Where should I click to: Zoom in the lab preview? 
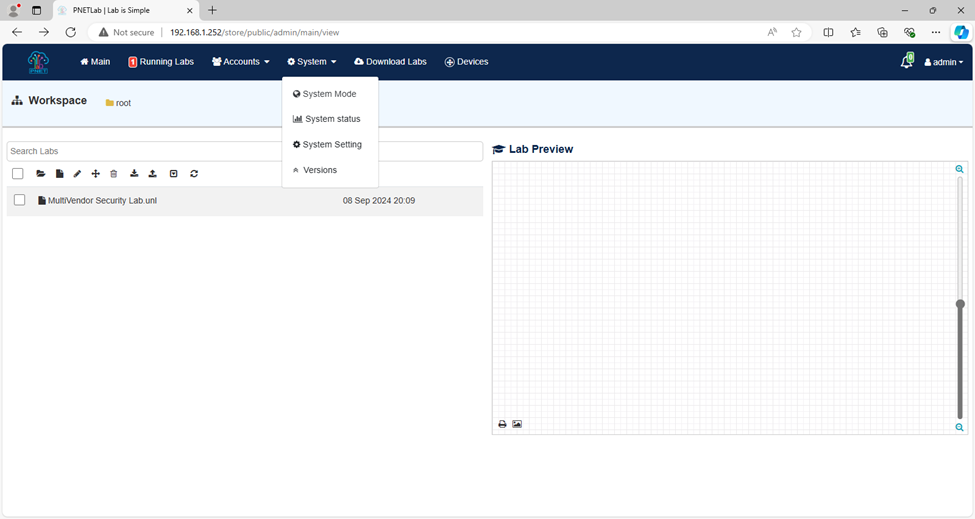point(959,169)
